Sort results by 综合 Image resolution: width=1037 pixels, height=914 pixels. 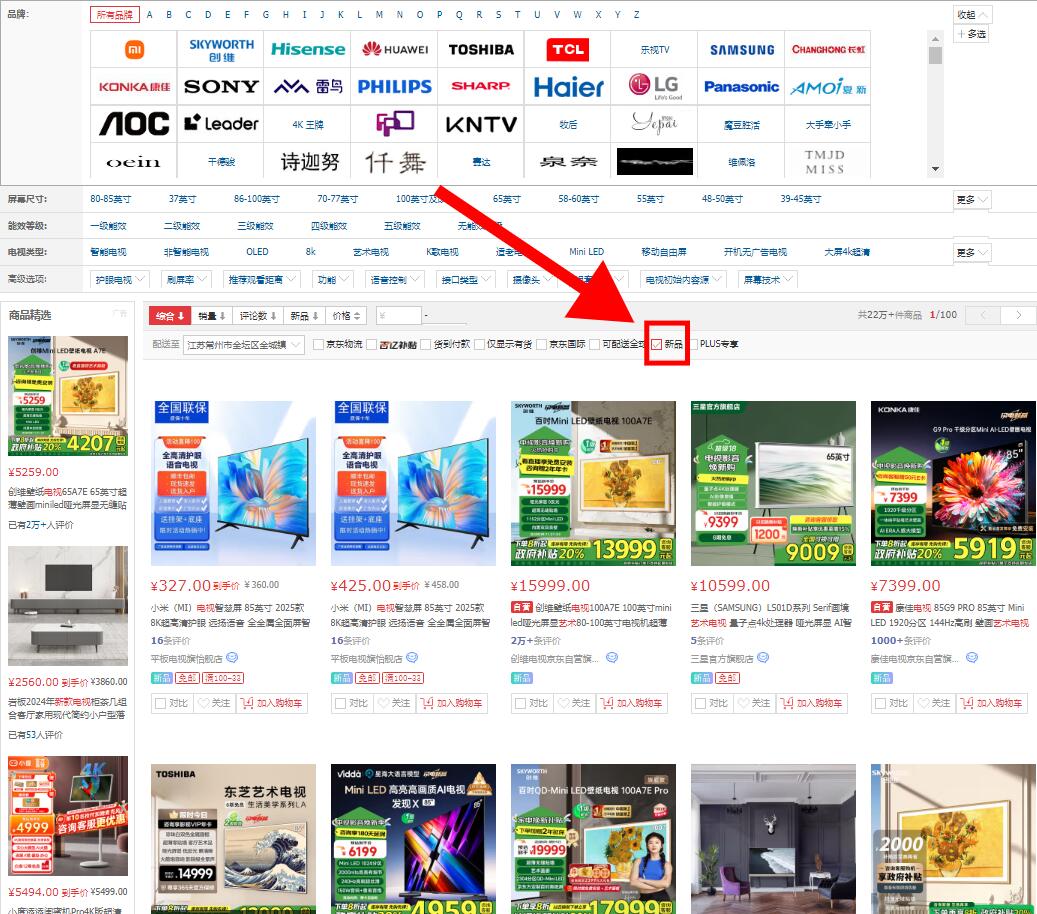pos(170,316)
